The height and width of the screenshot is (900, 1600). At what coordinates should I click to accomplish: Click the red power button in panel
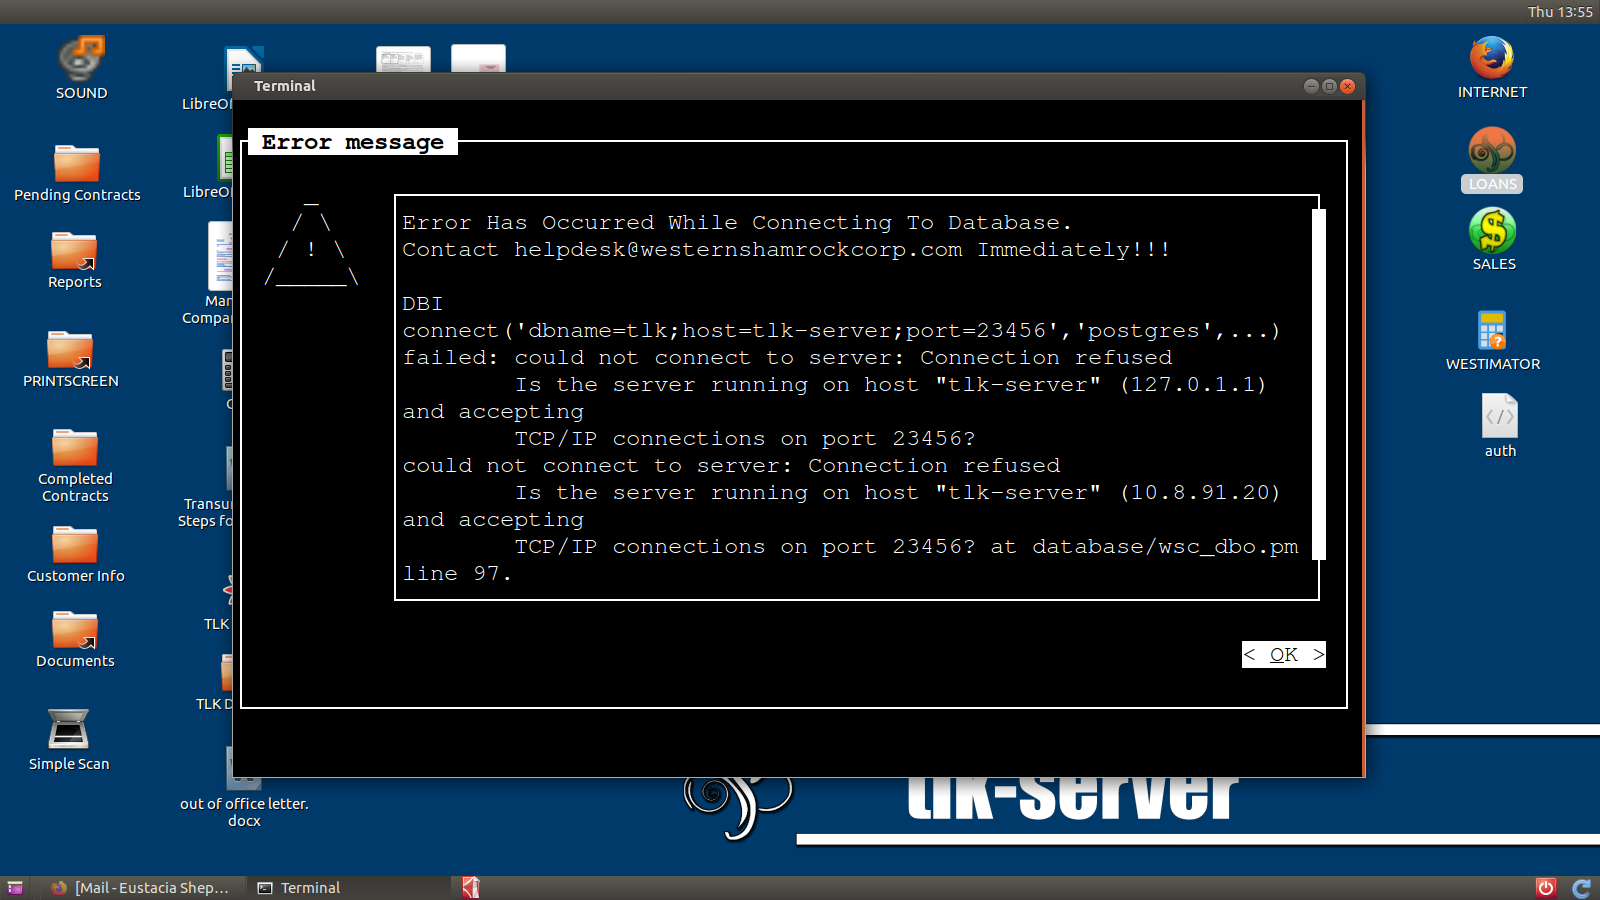coord(1546,888)
